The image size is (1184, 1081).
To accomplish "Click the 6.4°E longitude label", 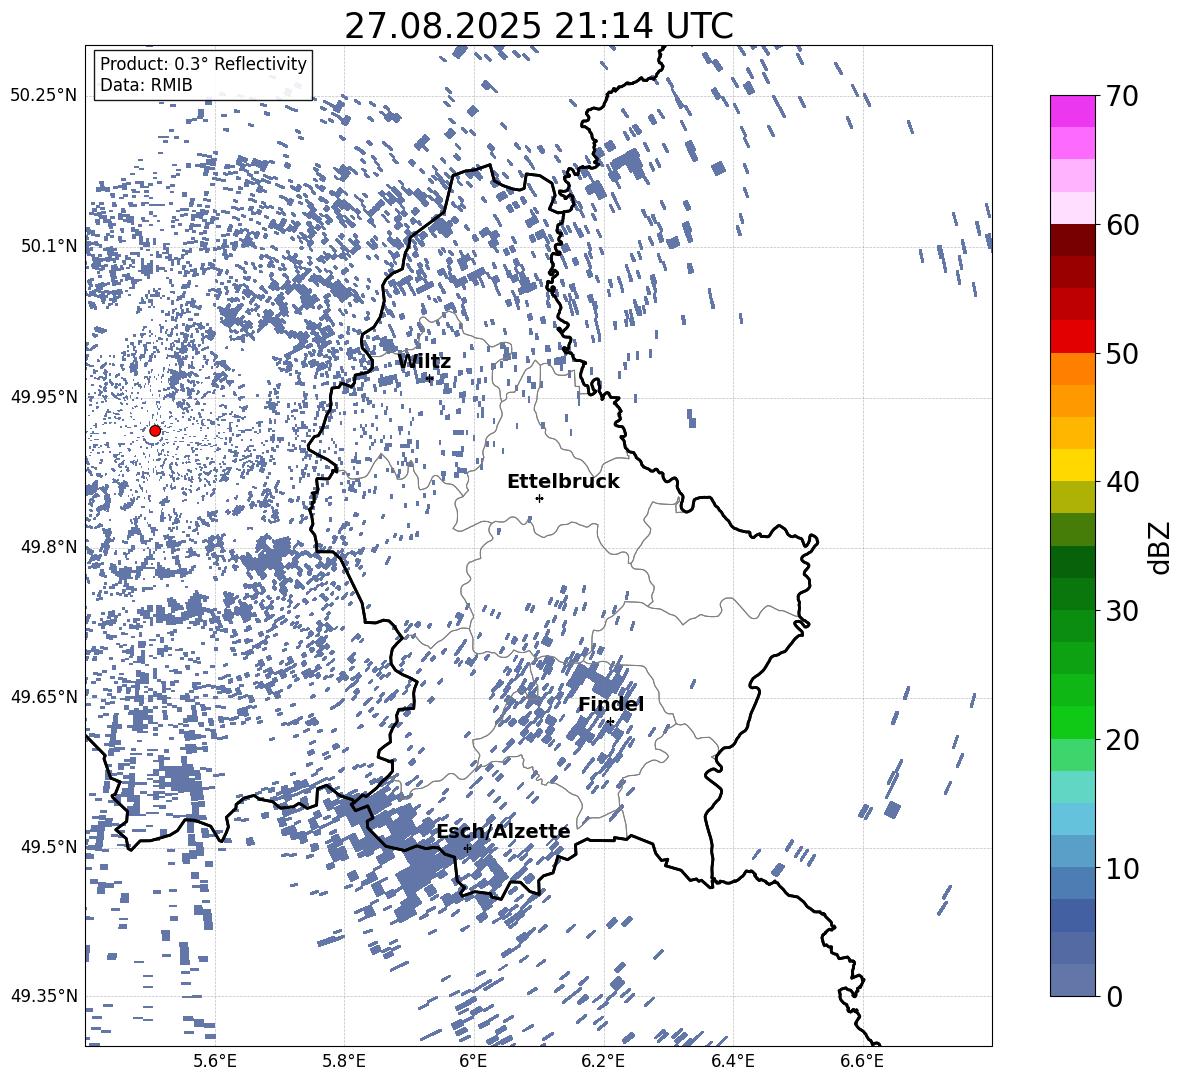I will click(x=732, y=1061).
